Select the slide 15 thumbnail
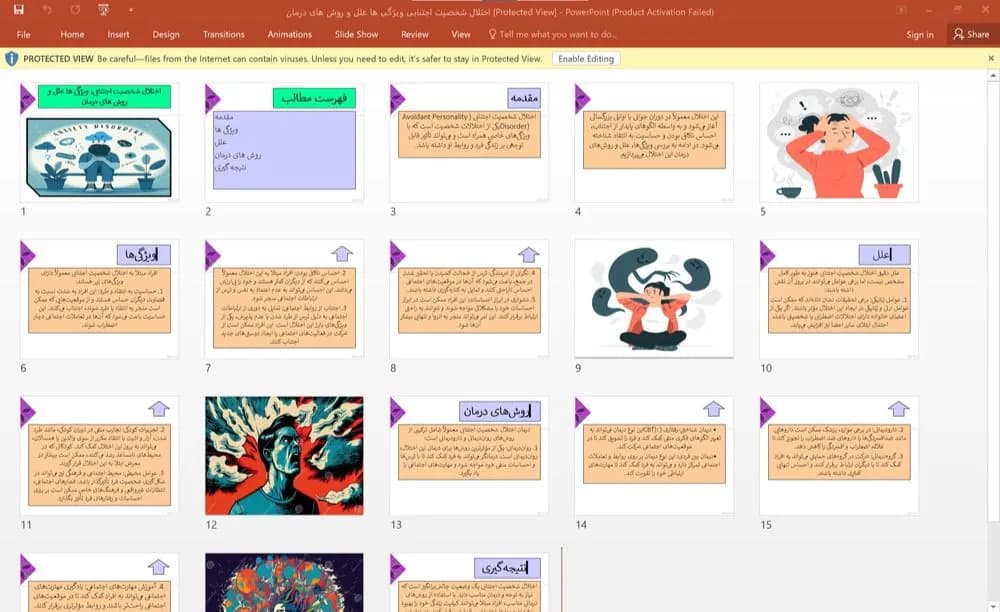The height and width of the screenshot is (612, 1000). pyautogui.click(x=839, y=456)
